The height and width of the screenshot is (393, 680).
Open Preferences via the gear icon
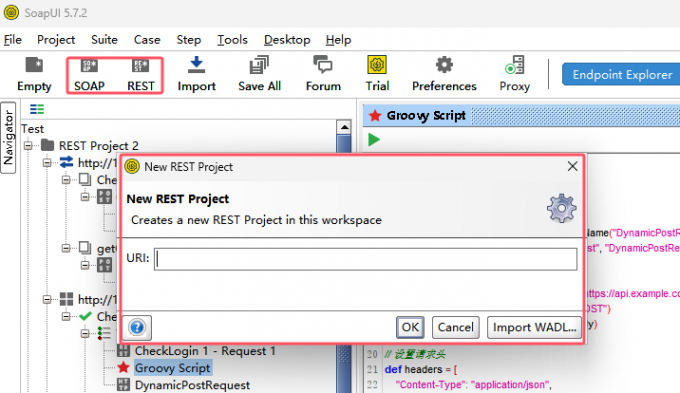(444, 65)
